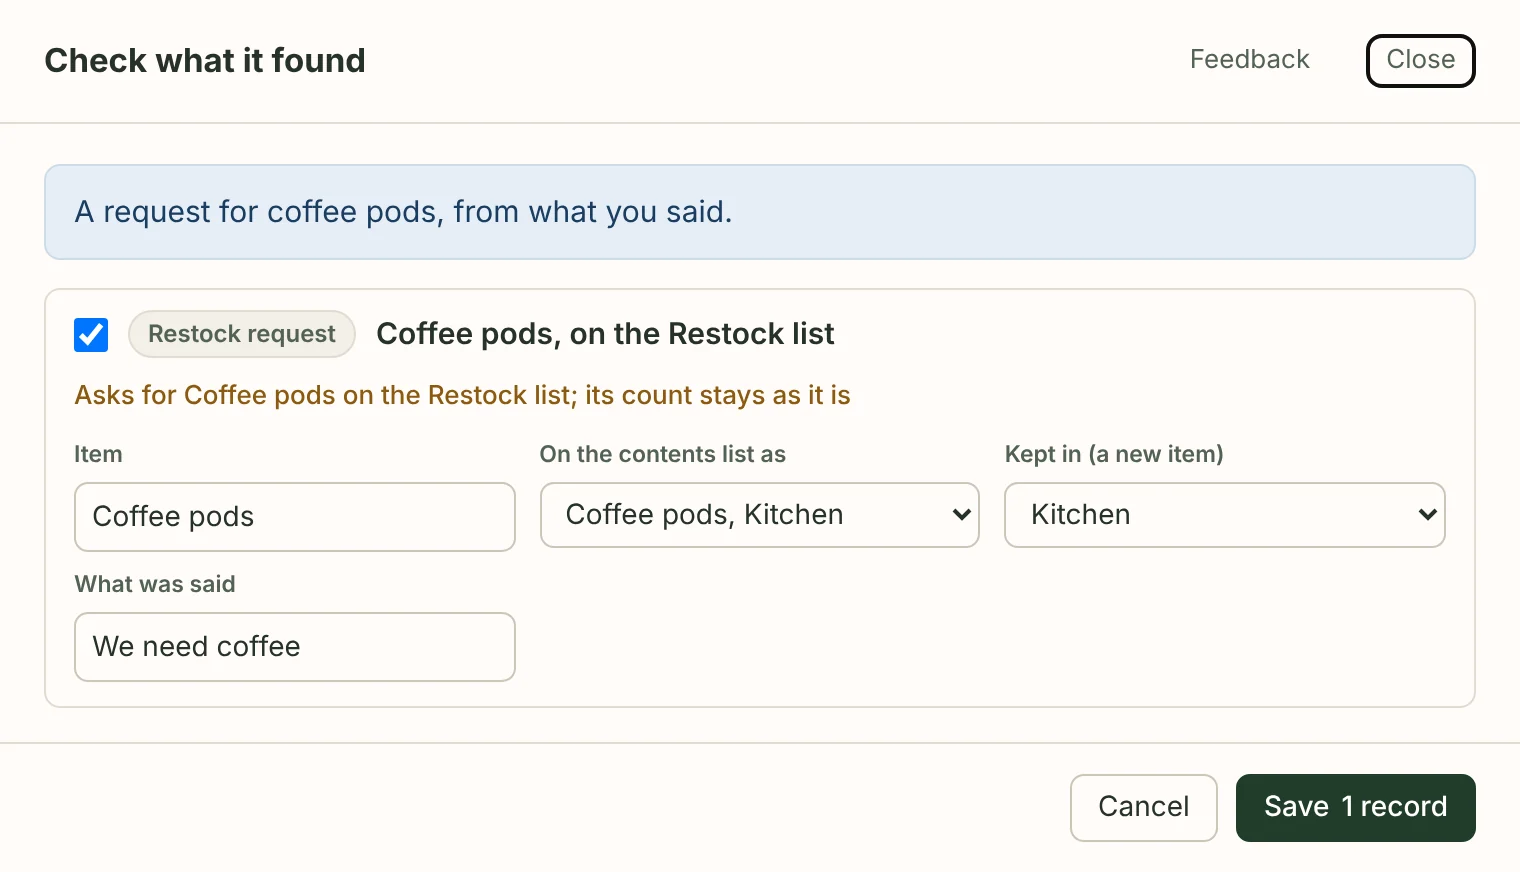Viewport: 1520px width, 872px height.
Task: Click the 'Coffee pods, on the Restock list' heading
Action: click(x=605, y=334)
